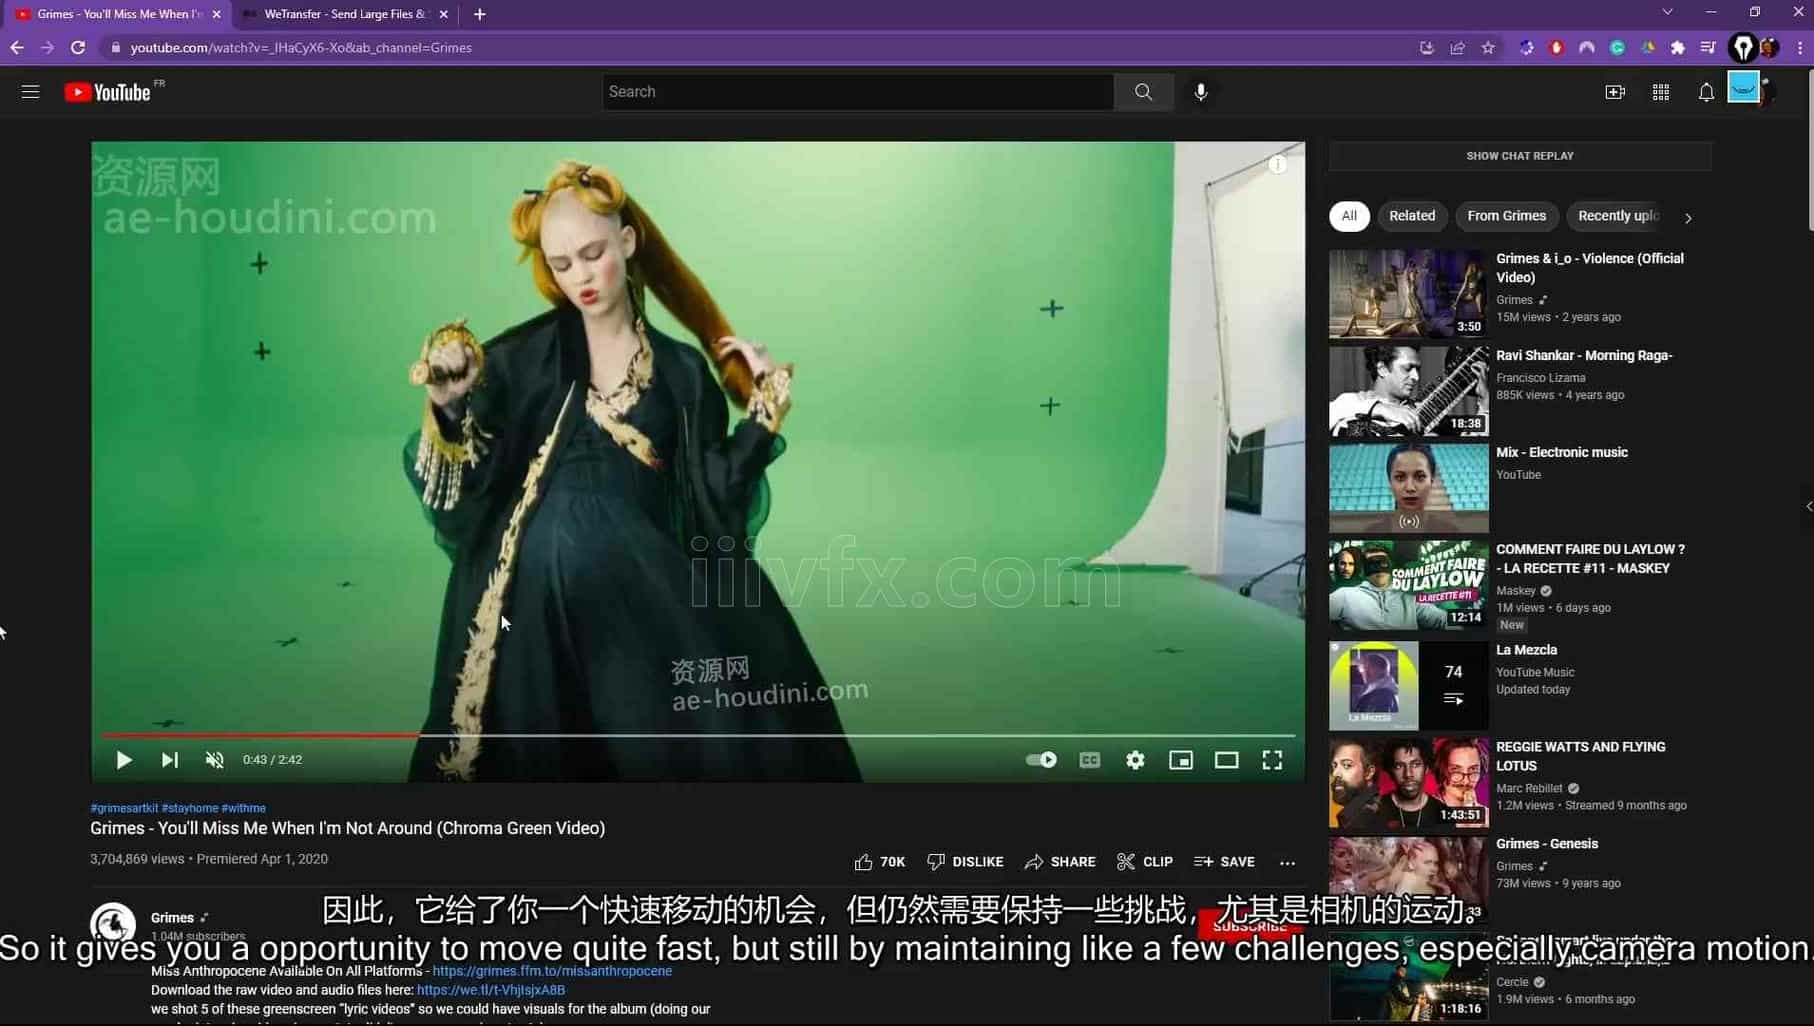Screen dimensions: 1814x1026
Task: Open the browser media control icon
Action: [x=1708, y=47]
